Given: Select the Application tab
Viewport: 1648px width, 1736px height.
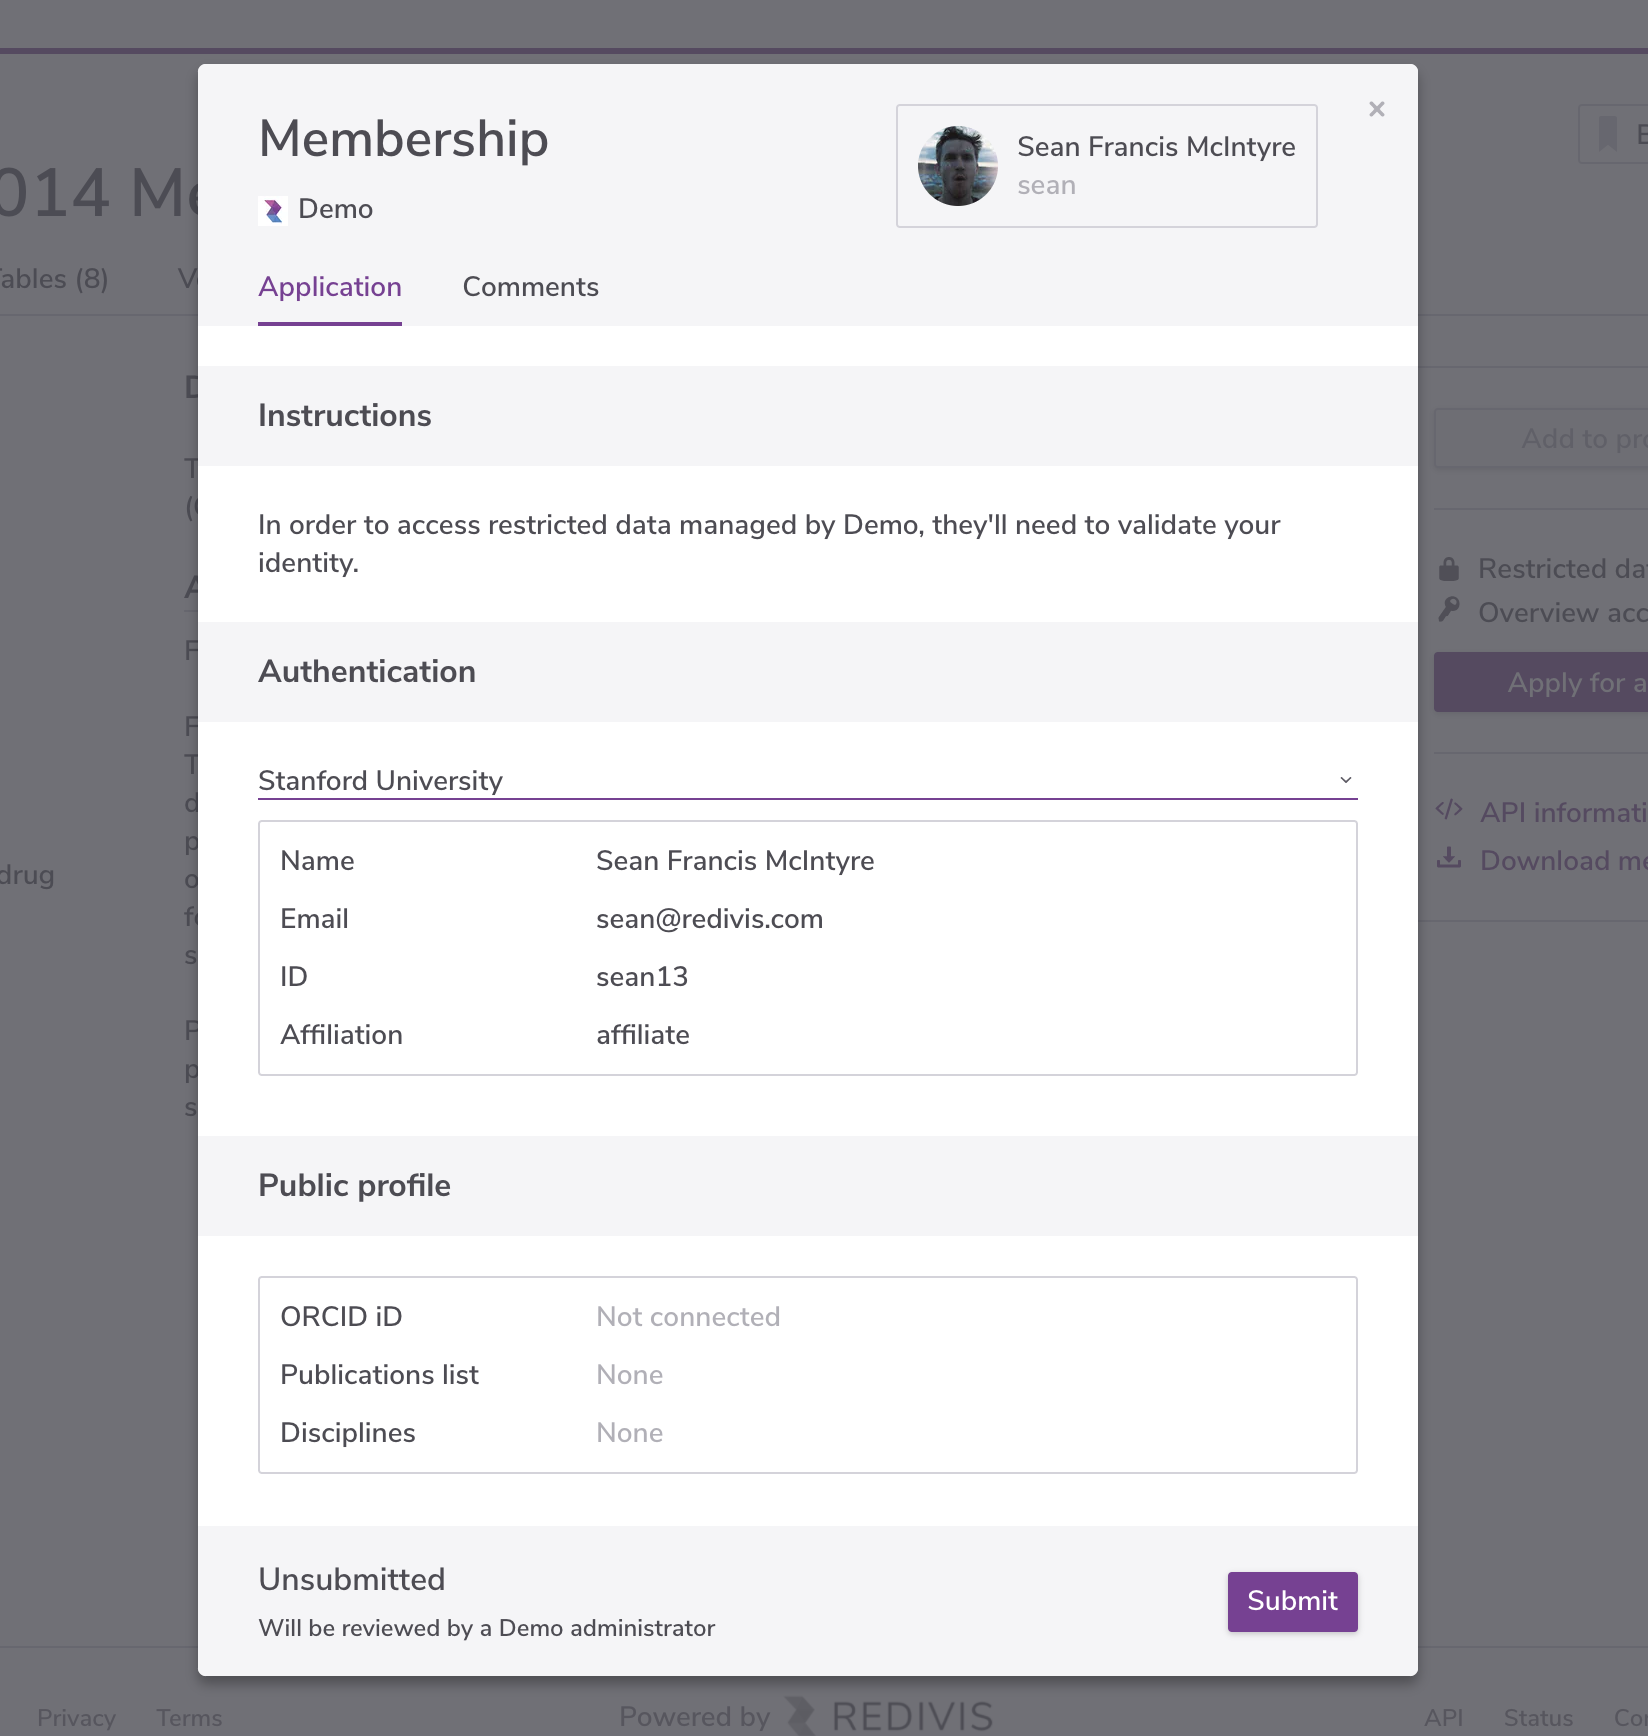Looking at the screenshot, I should [330, 287].
